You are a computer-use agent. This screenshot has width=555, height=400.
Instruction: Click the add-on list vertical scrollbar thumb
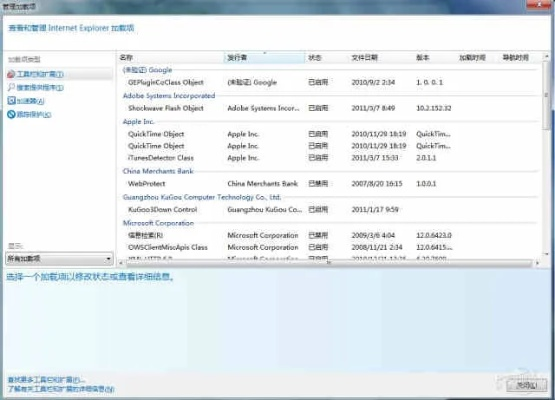click(547, 95)
